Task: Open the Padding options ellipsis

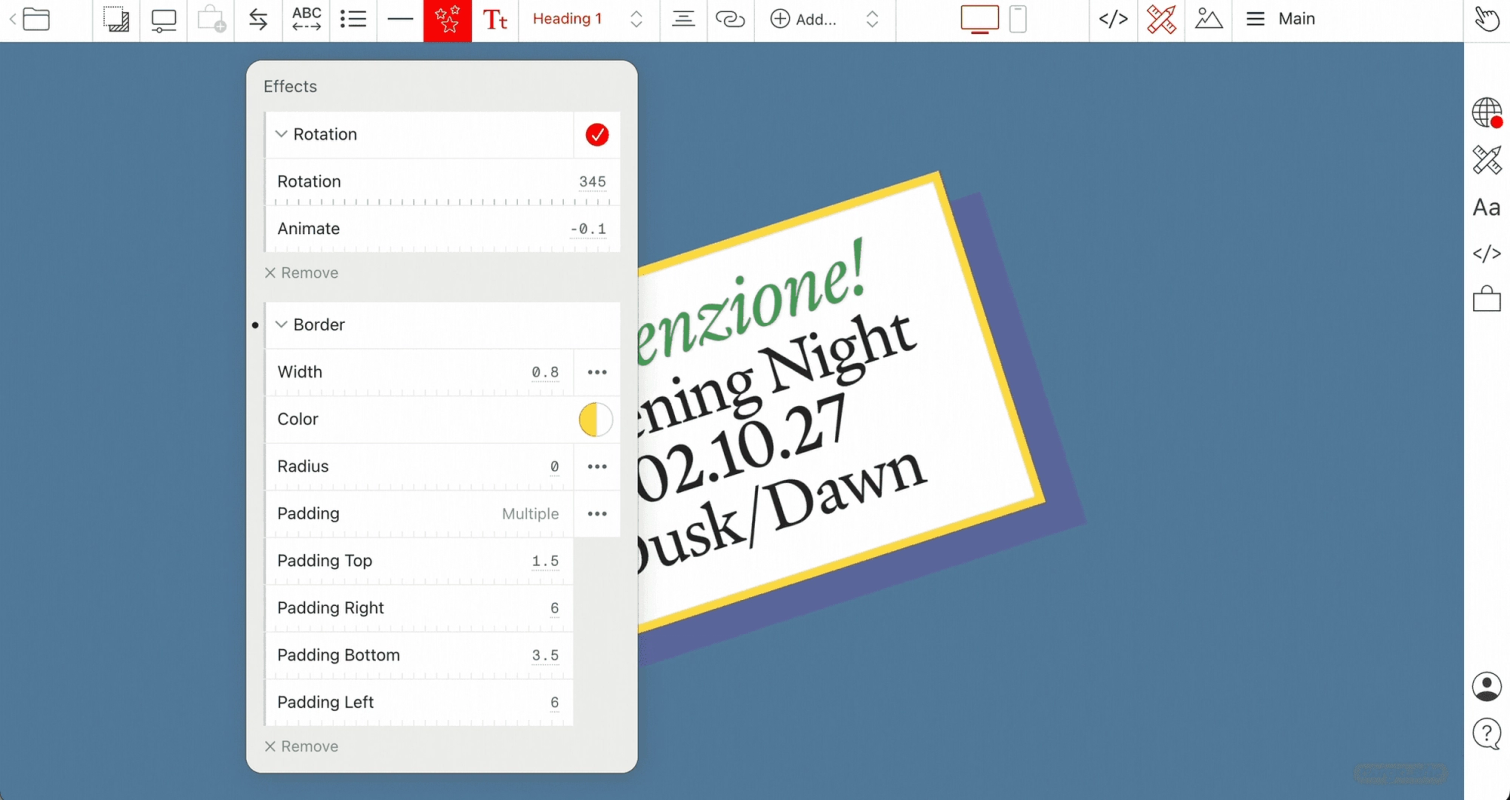Action: pos(597,514)
